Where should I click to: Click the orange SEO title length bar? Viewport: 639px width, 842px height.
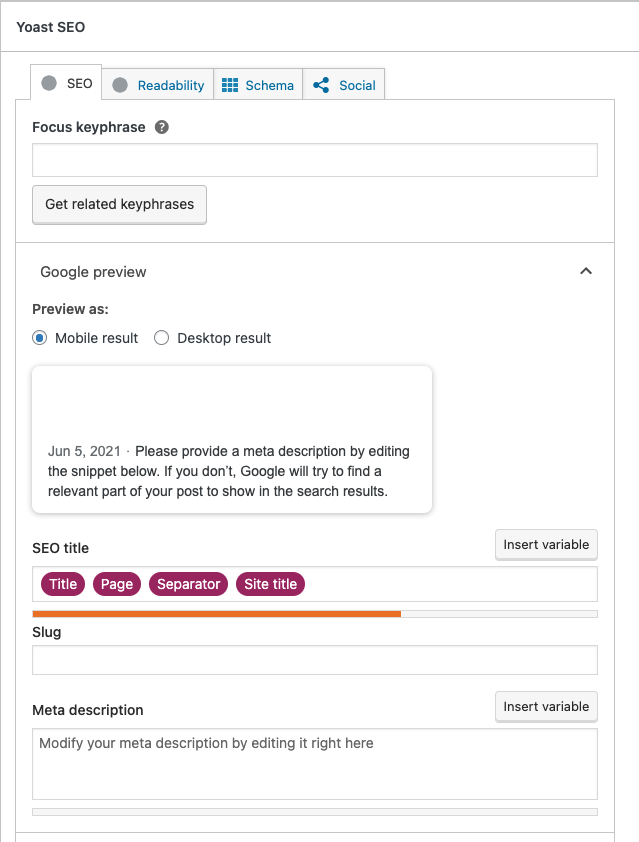click(x=216, y=614)
